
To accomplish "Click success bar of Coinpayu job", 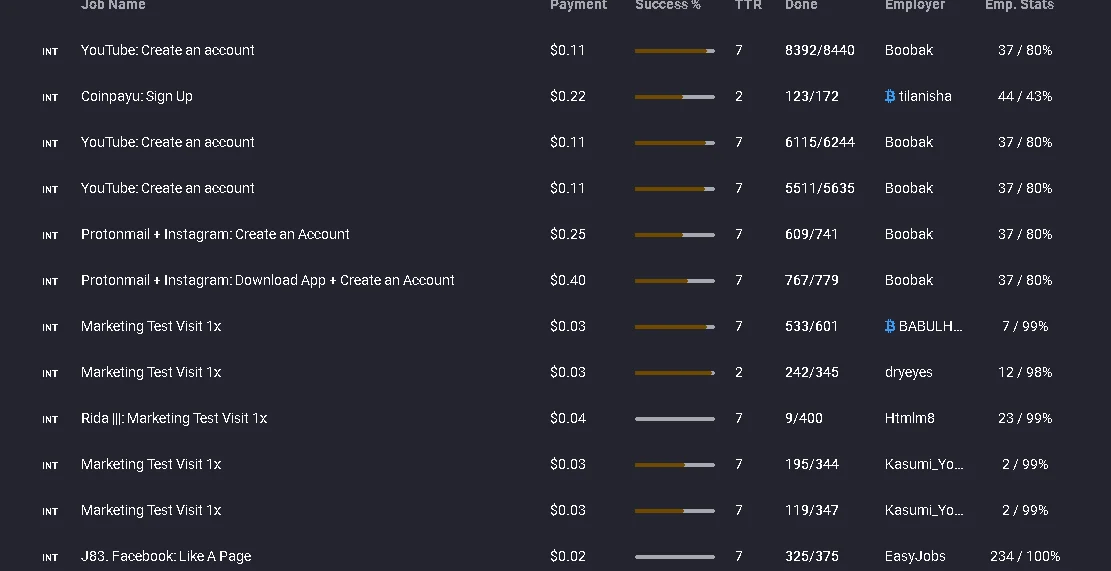I will click(675, 97).
